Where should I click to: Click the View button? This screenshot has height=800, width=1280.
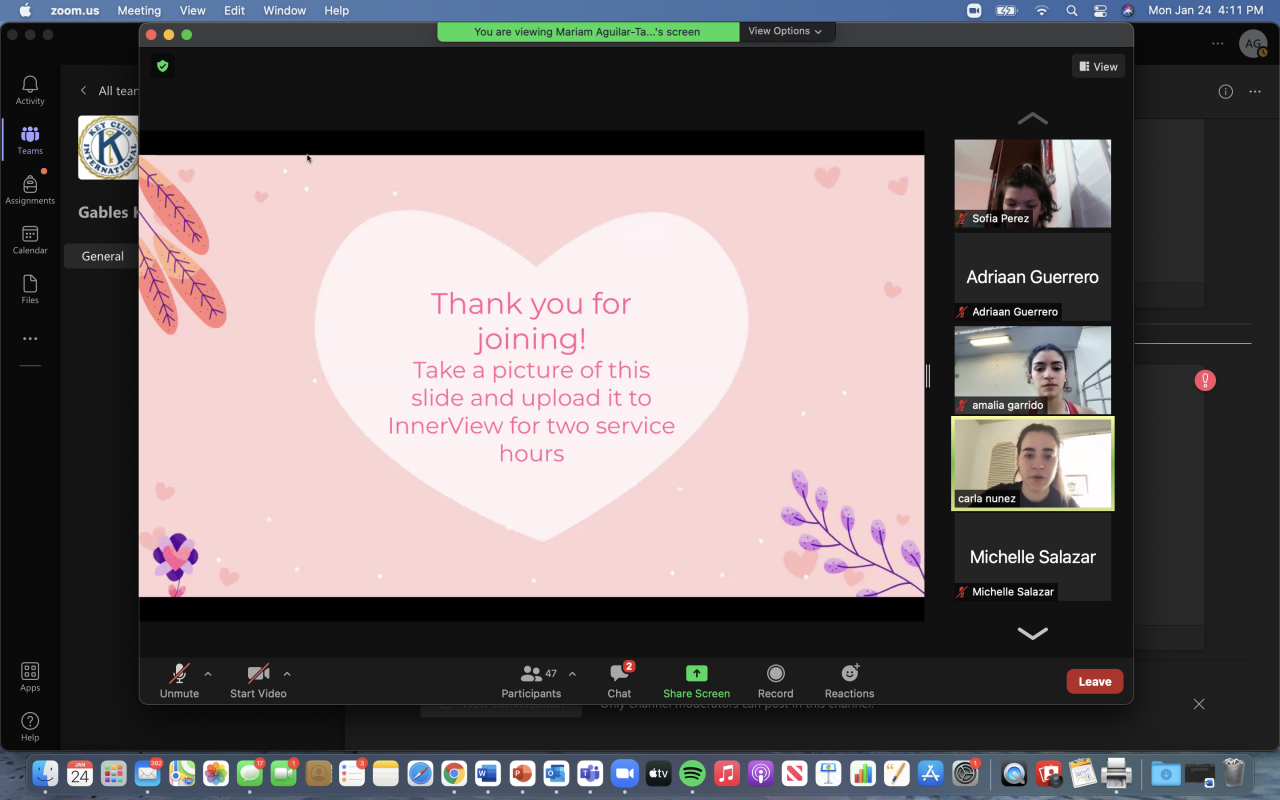click(x=1098, y=67)
